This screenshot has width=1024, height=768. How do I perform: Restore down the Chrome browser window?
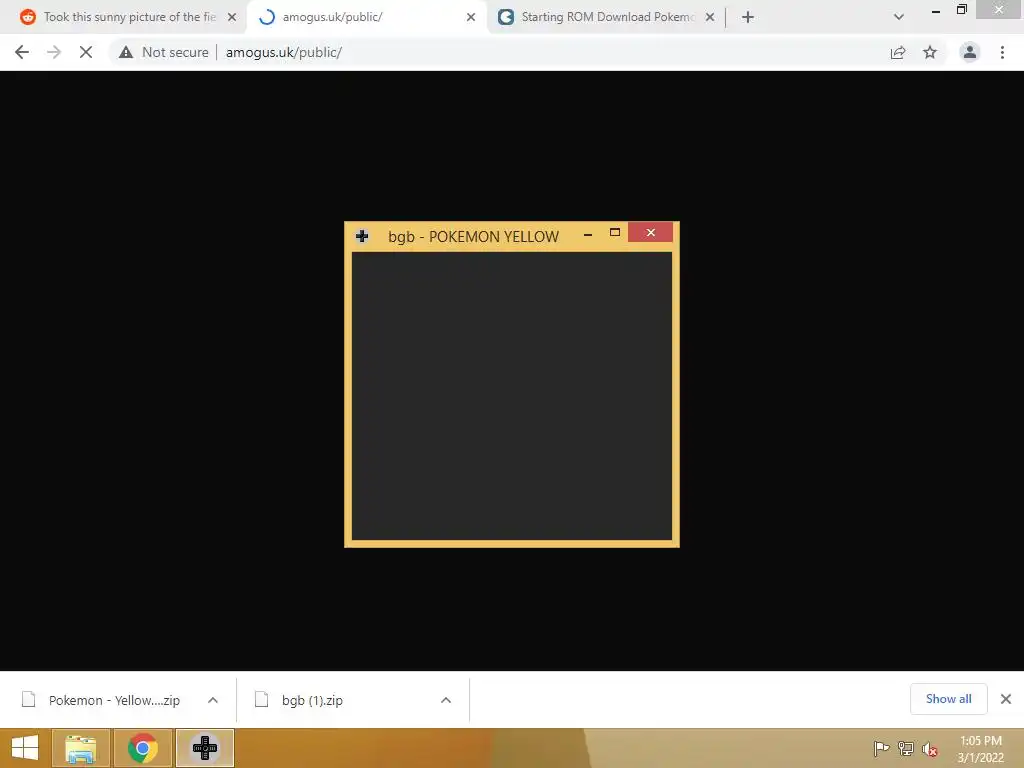(x=961, y=10)
